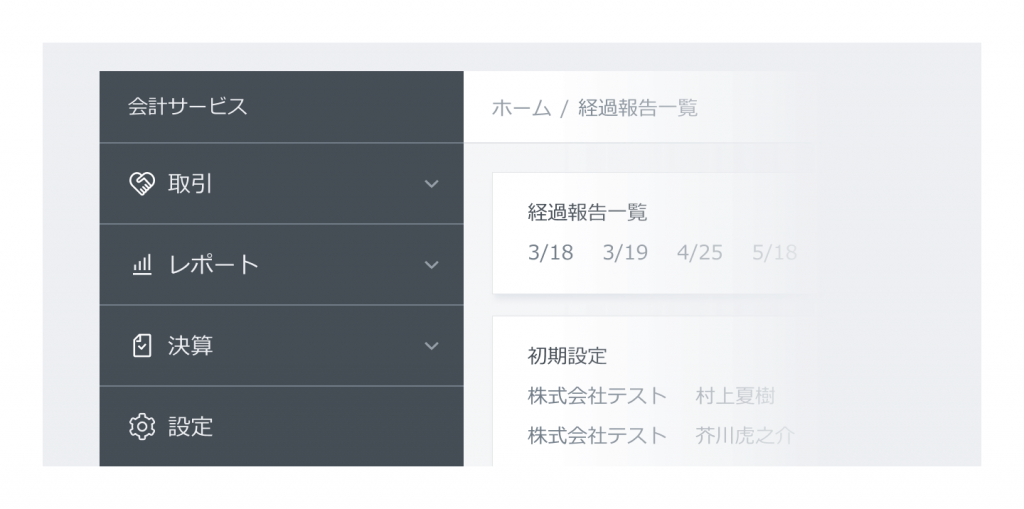Open the 村上夏樹 entry under 初期設定

tap(735, 396)
